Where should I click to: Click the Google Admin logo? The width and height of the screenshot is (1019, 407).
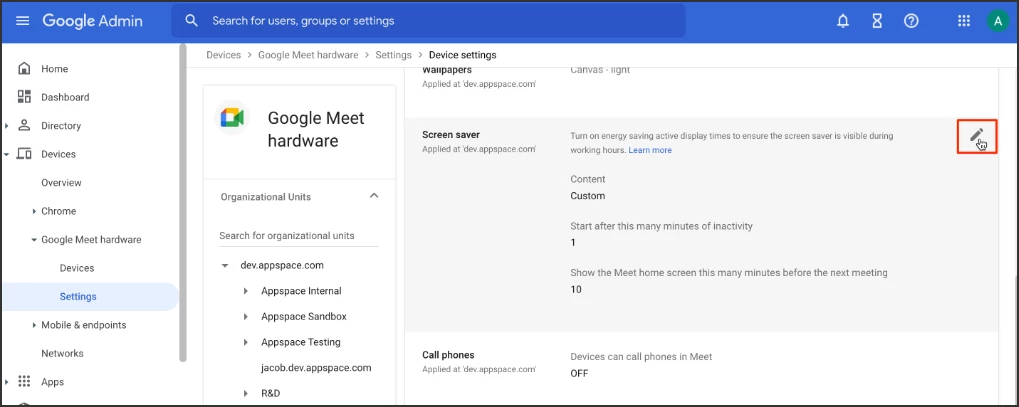[x=92, y=21]
